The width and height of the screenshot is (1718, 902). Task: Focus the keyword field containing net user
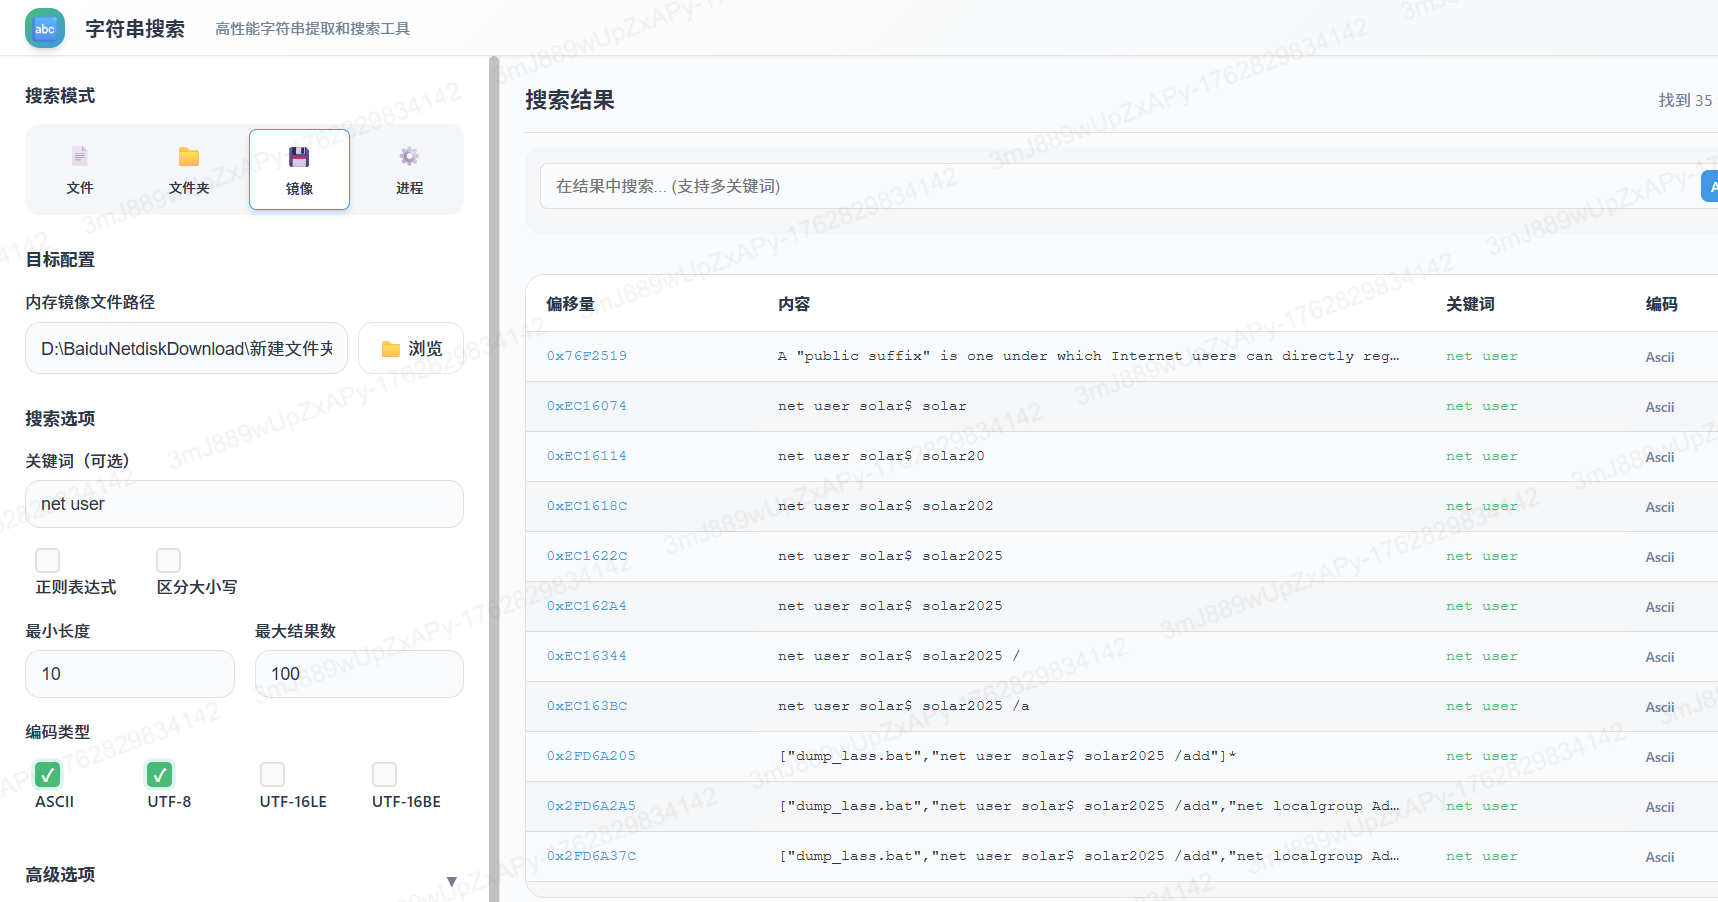click(244, 504)
